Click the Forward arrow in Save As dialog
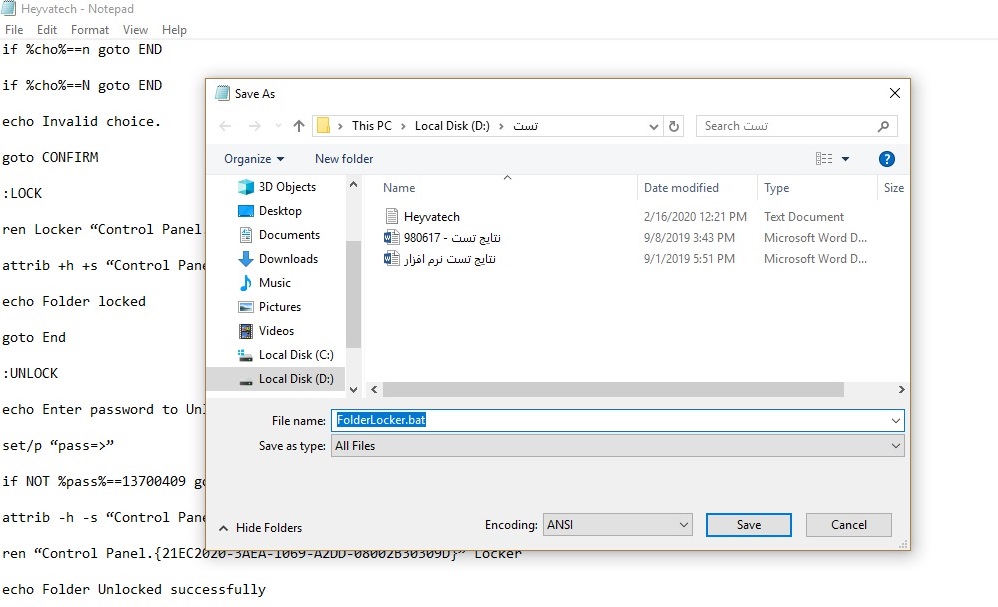998x607 pixels. (255, 126)
